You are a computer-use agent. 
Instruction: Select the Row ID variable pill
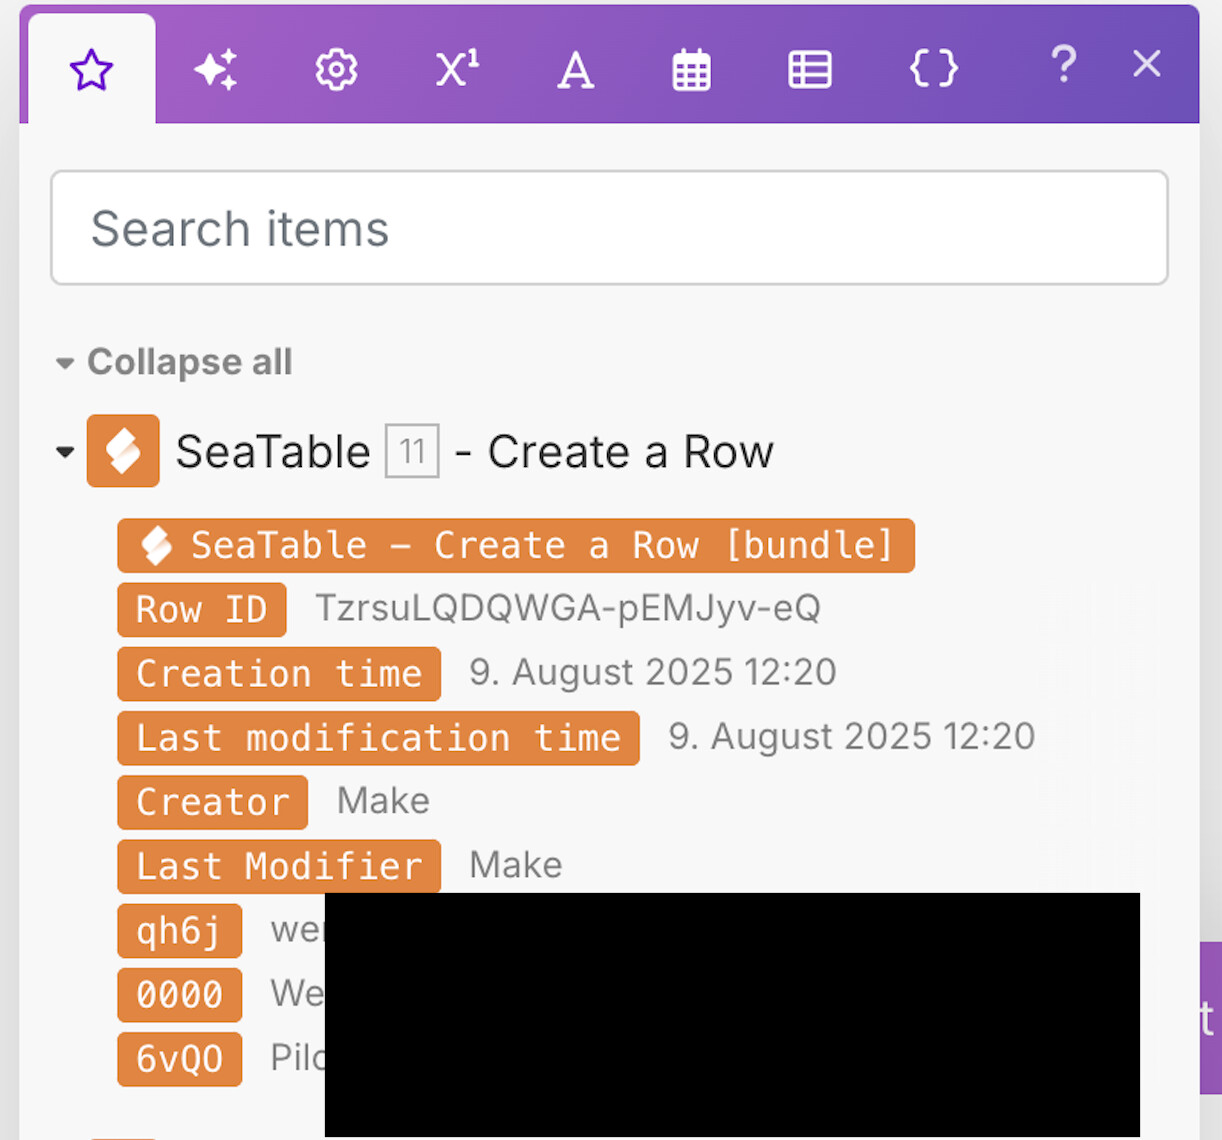(201, 610)
